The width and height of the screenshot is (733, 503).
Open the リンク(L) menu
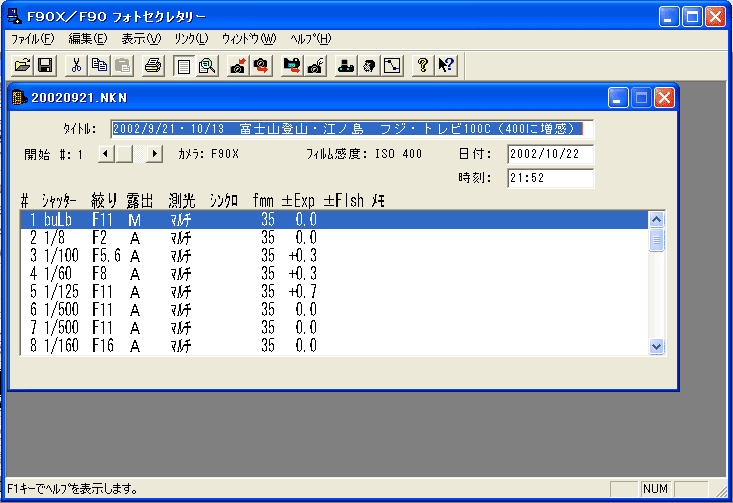[x=191, y=39]
